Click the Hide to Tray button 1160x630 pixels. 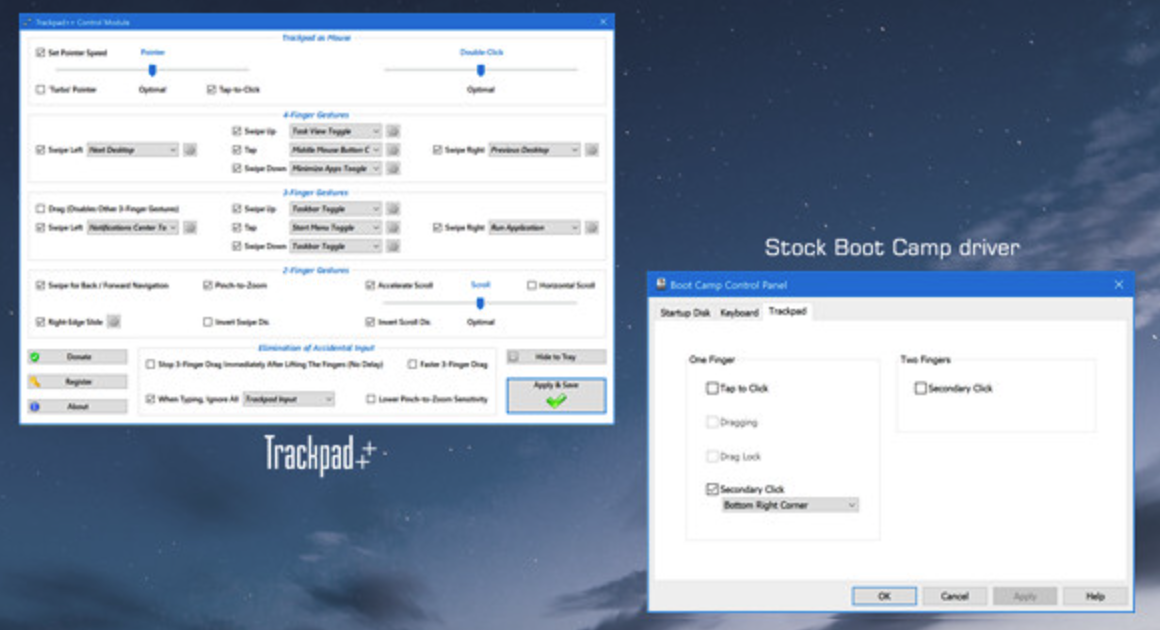(x=556, y=357)
